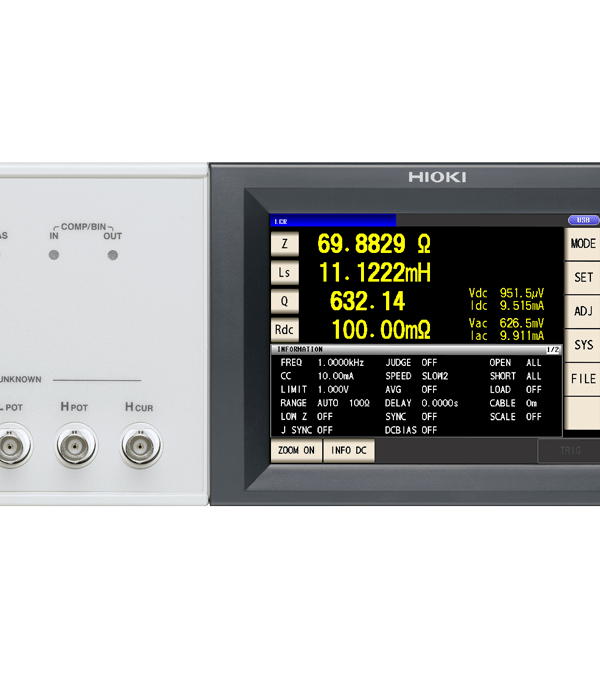This screenshot has height=694, width=600.
Task: Tap the ZOOM ON button
Action: (296, 451)
